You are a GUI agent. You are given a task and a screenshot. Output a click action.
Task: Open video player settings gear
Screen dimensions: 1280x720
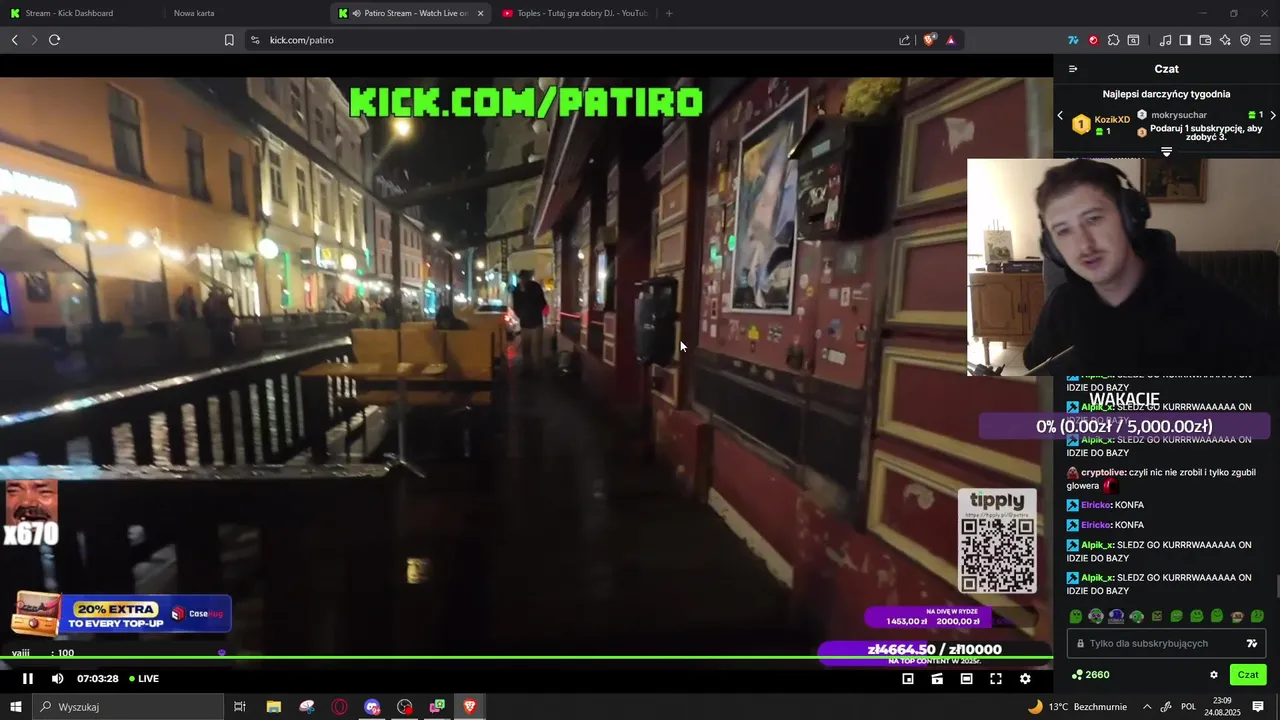coord(1025,679)
